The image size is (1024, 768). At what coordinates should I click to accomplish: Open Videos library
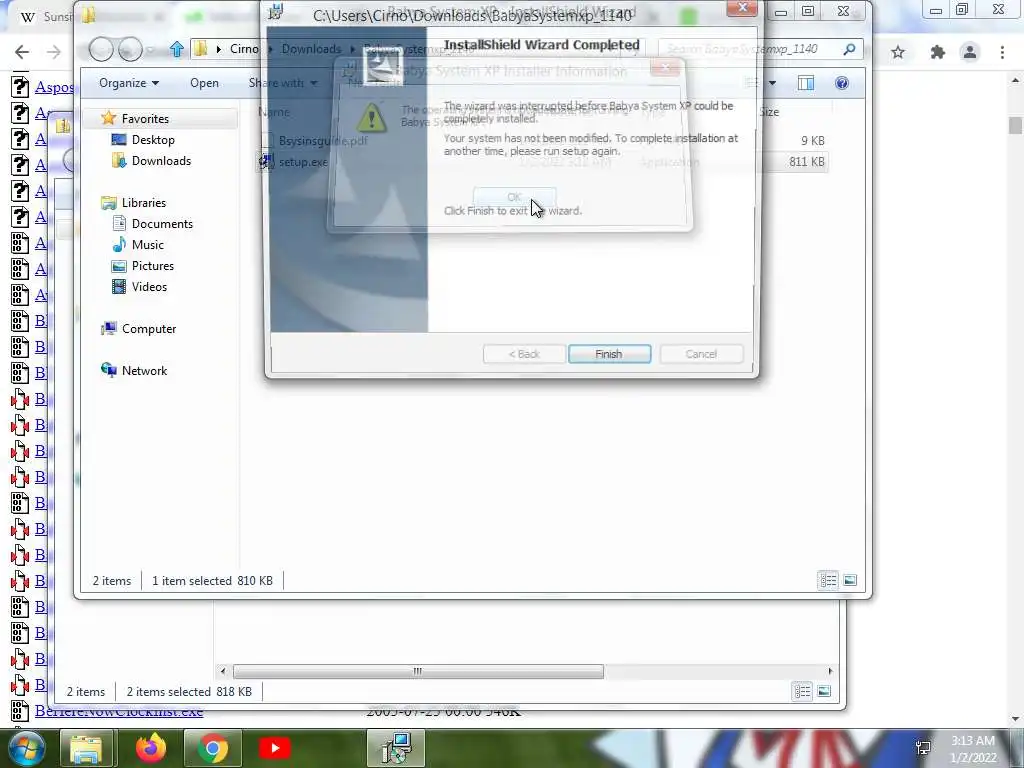pyautogui.click(x=149, y=287)
